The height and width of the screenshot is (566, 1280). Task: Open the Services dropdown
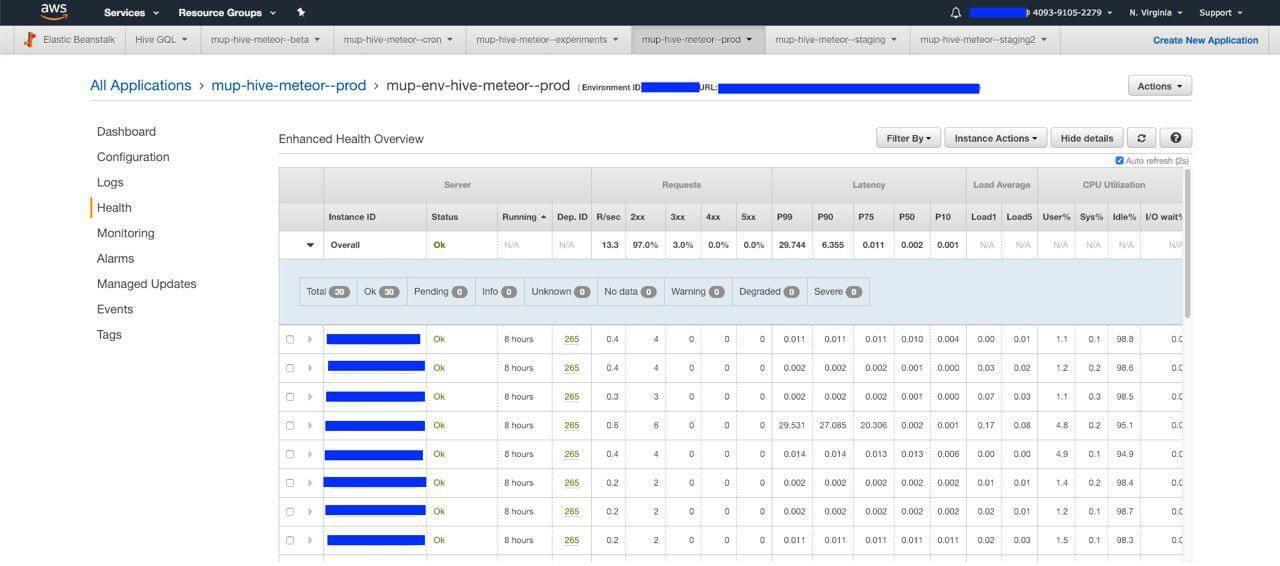(x=131, y=13)
